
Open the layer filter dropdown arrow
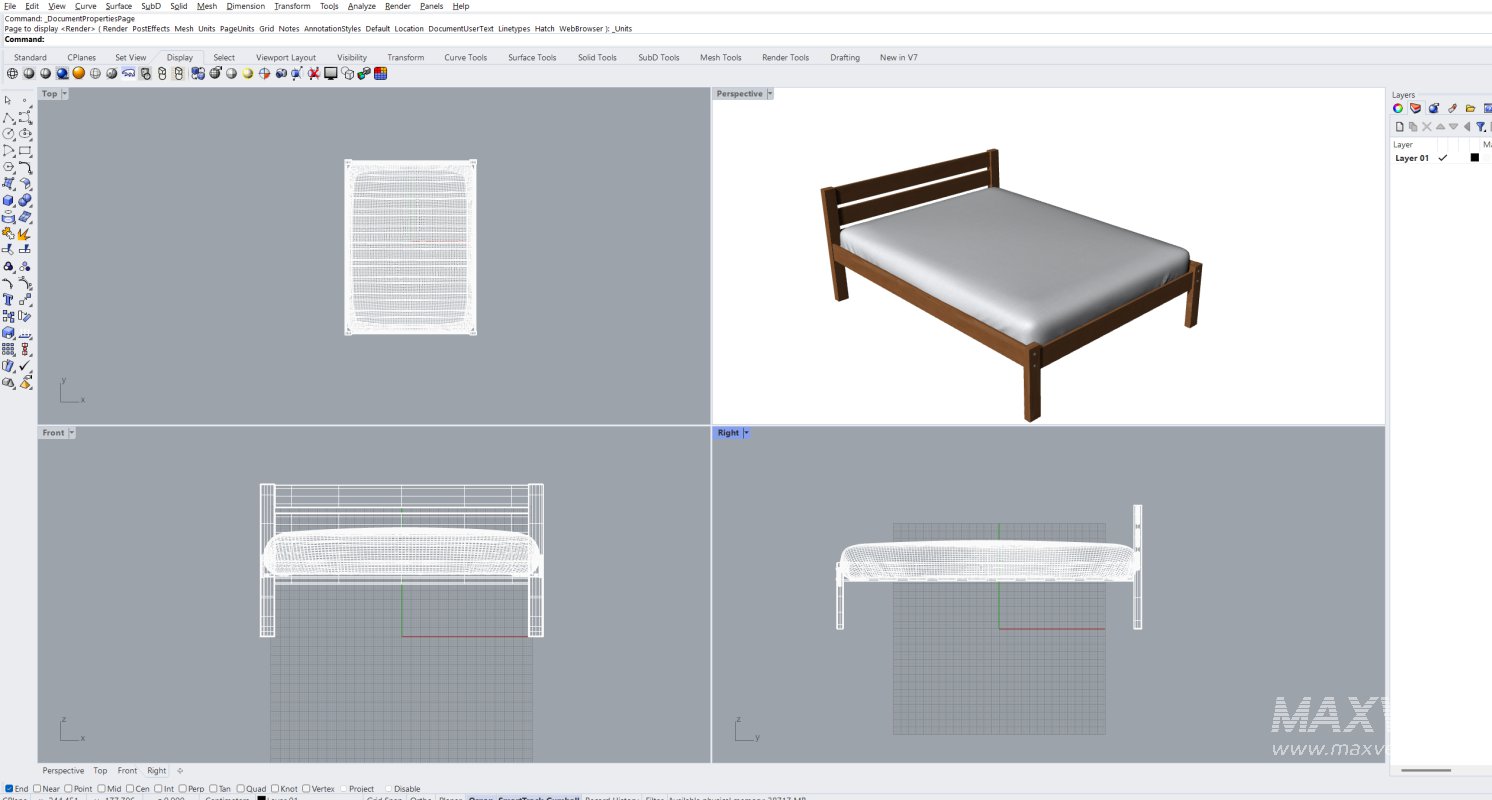point(1485,130)
